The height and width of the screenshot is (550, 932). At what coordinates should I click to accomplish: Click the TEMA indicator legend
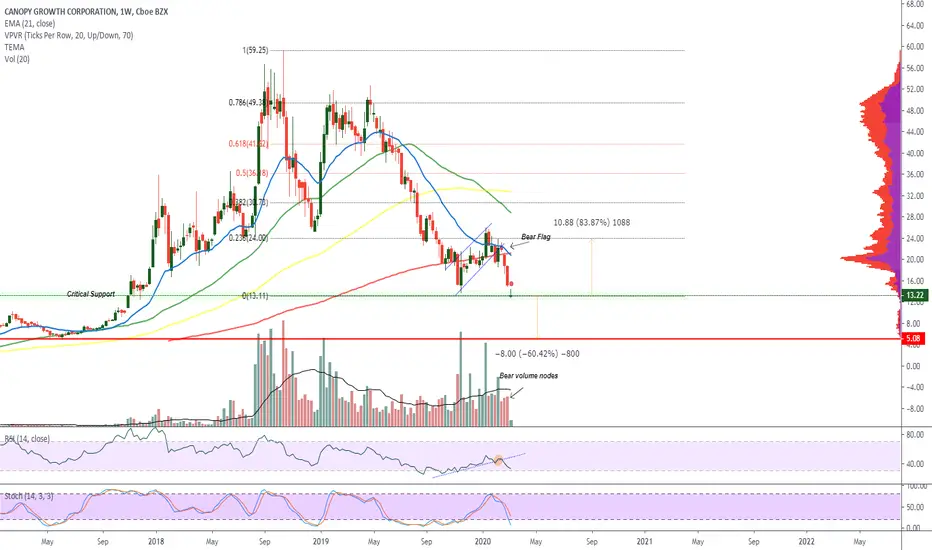14,48
